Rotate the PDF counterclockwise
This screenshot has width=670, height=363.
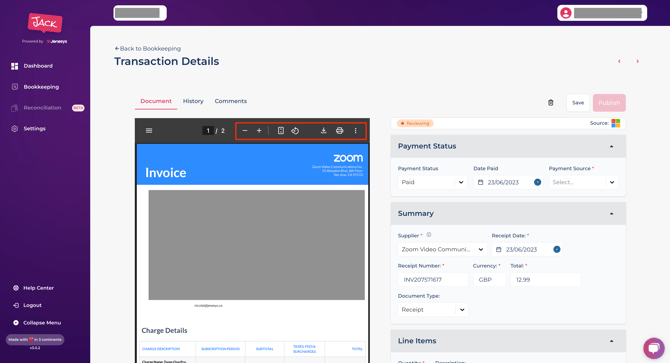295,131
